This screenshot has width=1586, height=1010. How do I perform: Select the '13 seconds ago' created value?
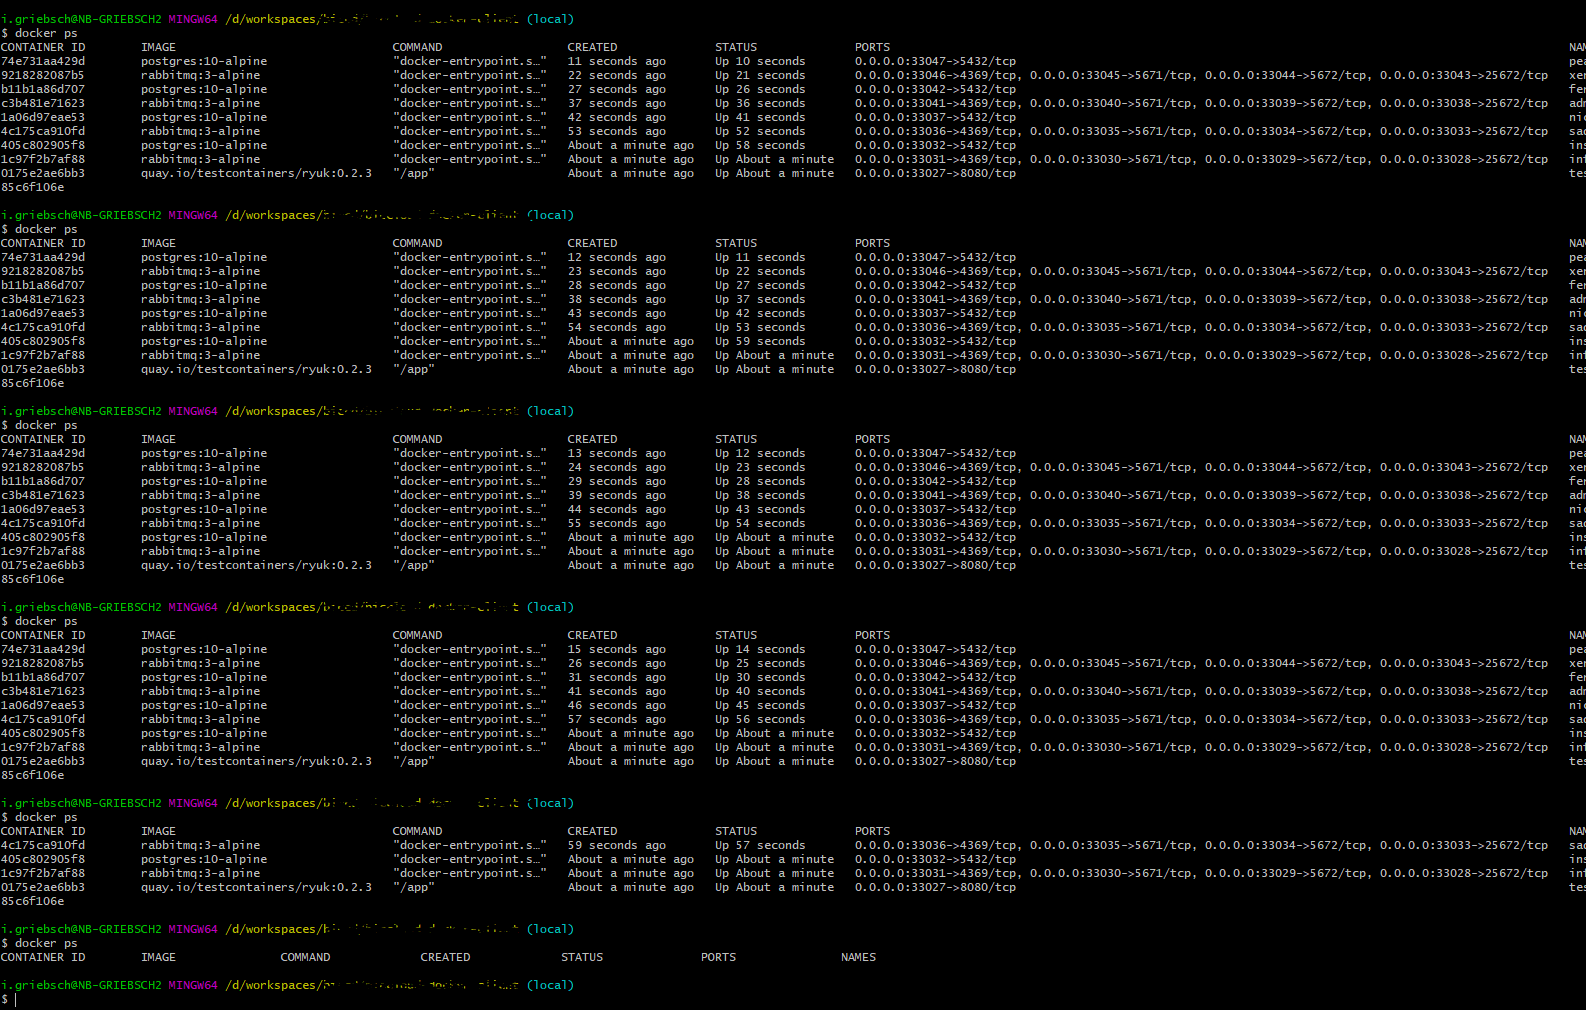617,453
